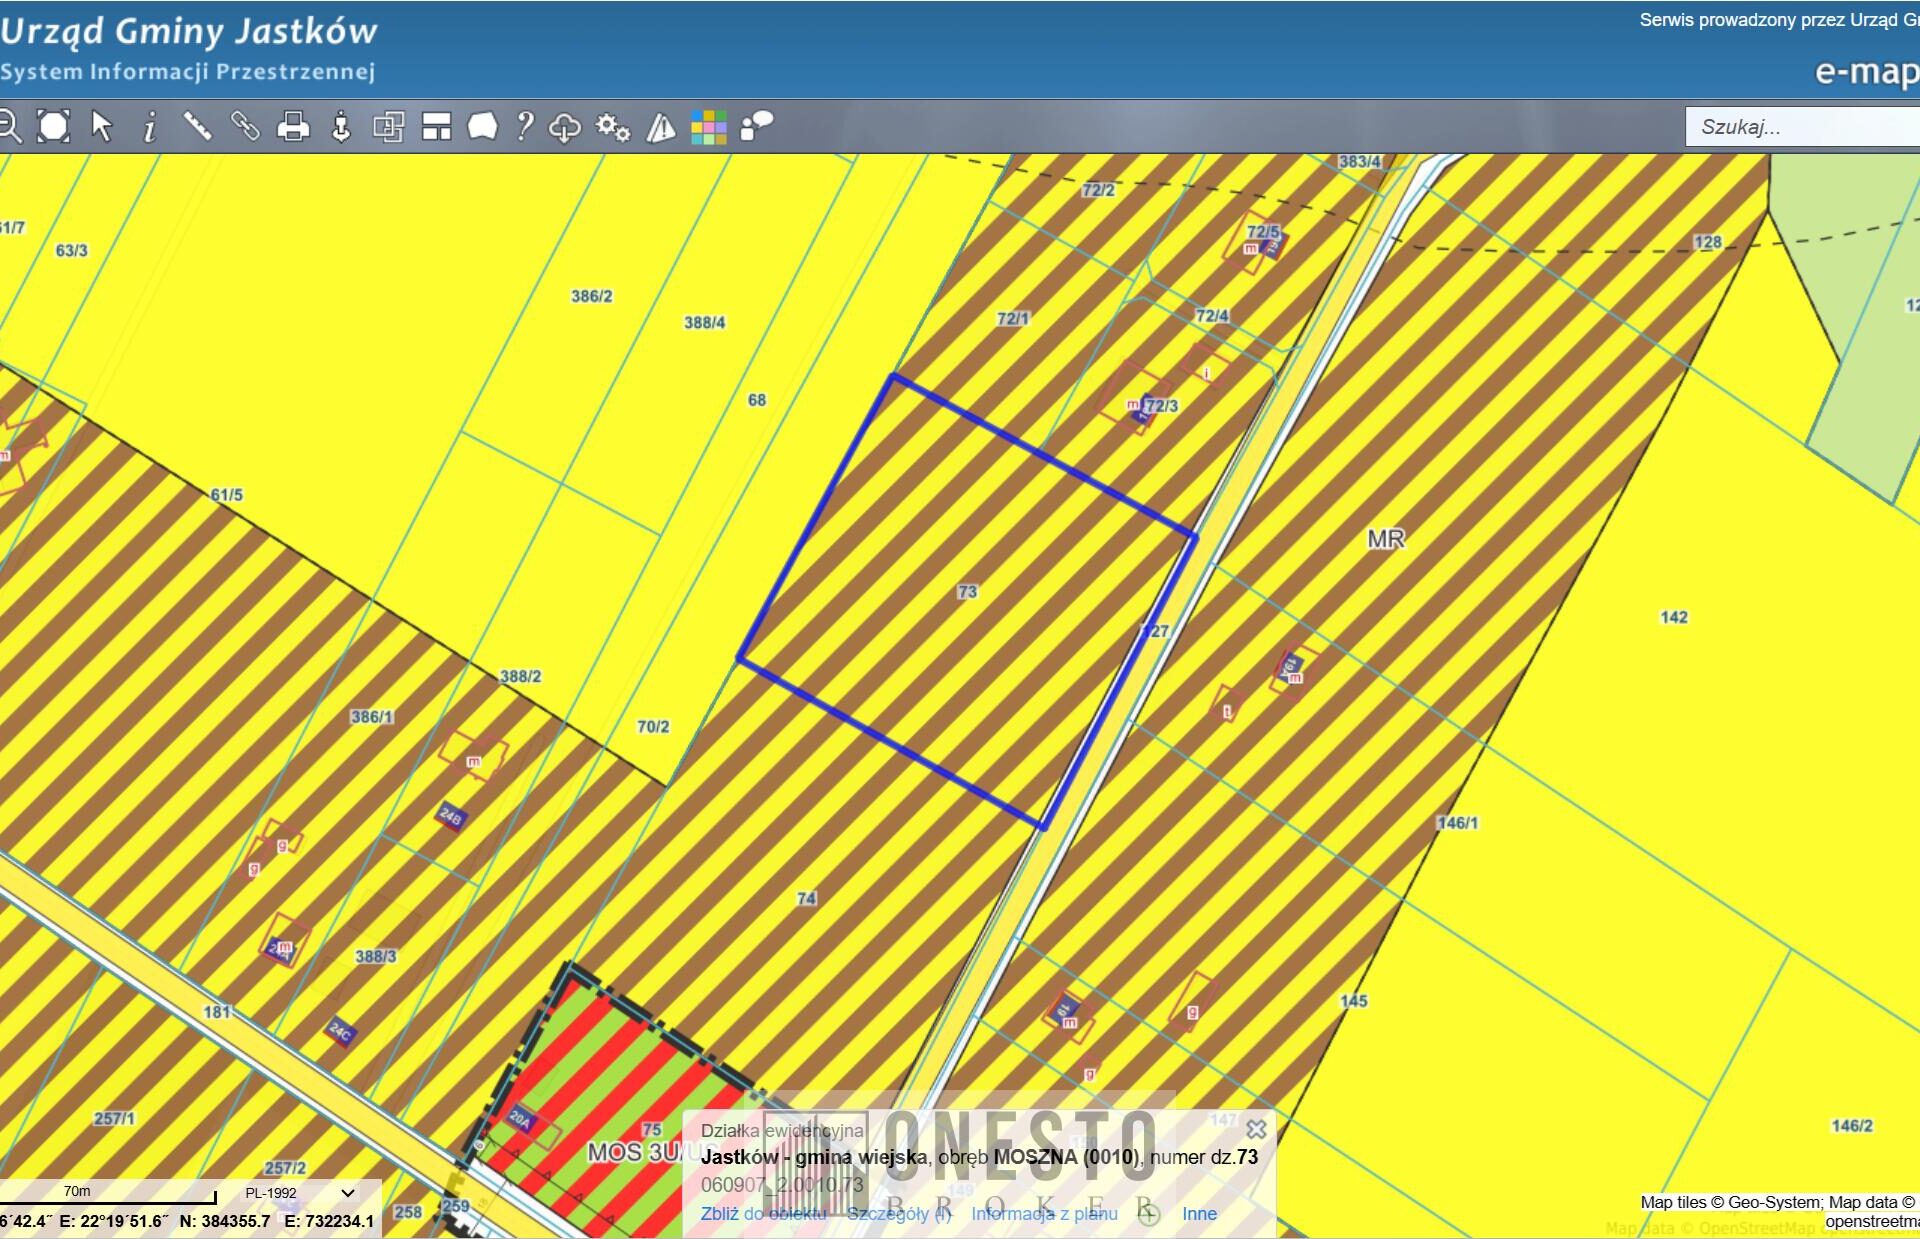The width and height of the screenshot is (1920, 1239).
Task: Select the ruler measure tool
Action: coord(198,127)
